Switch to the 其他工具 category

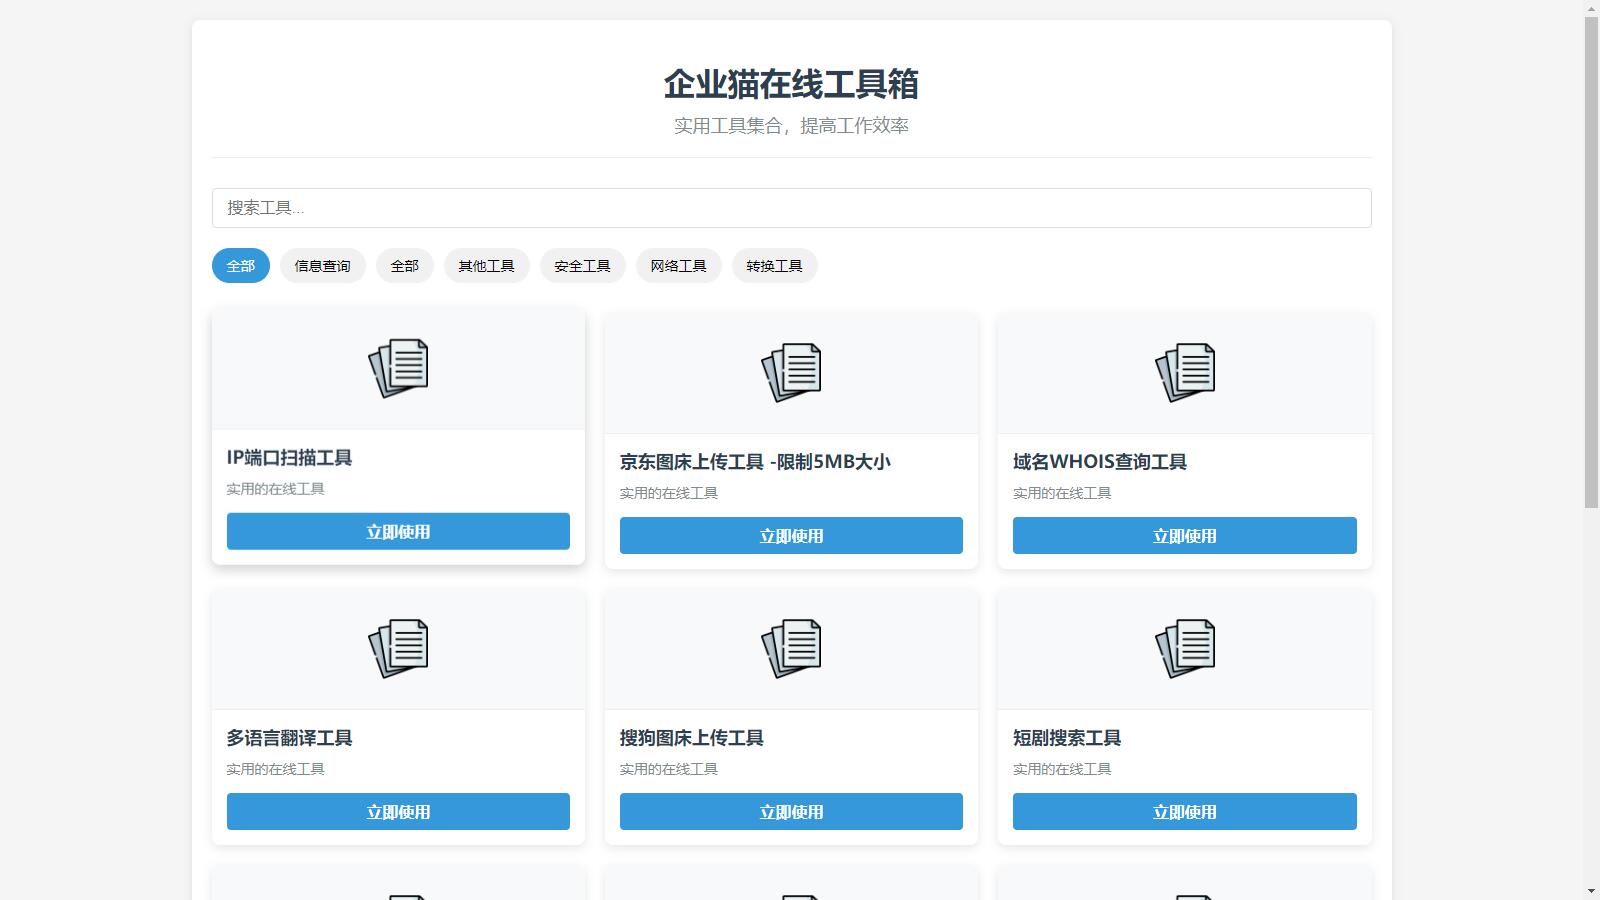487,265
